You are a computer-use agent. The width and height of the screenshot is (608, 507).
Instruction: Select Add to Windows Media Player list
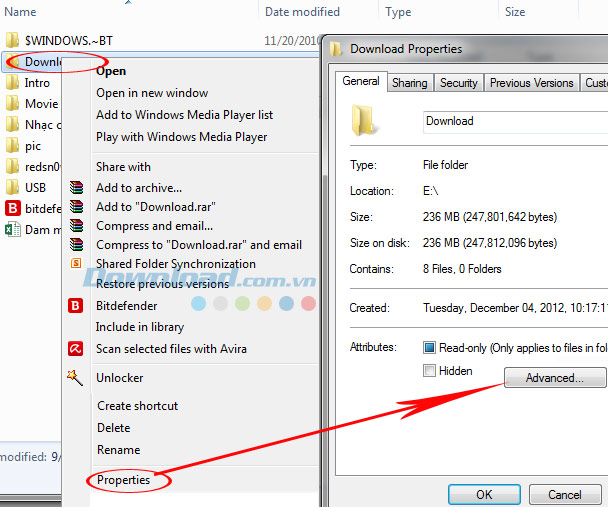pyautogui.click(x=185, y=115)
